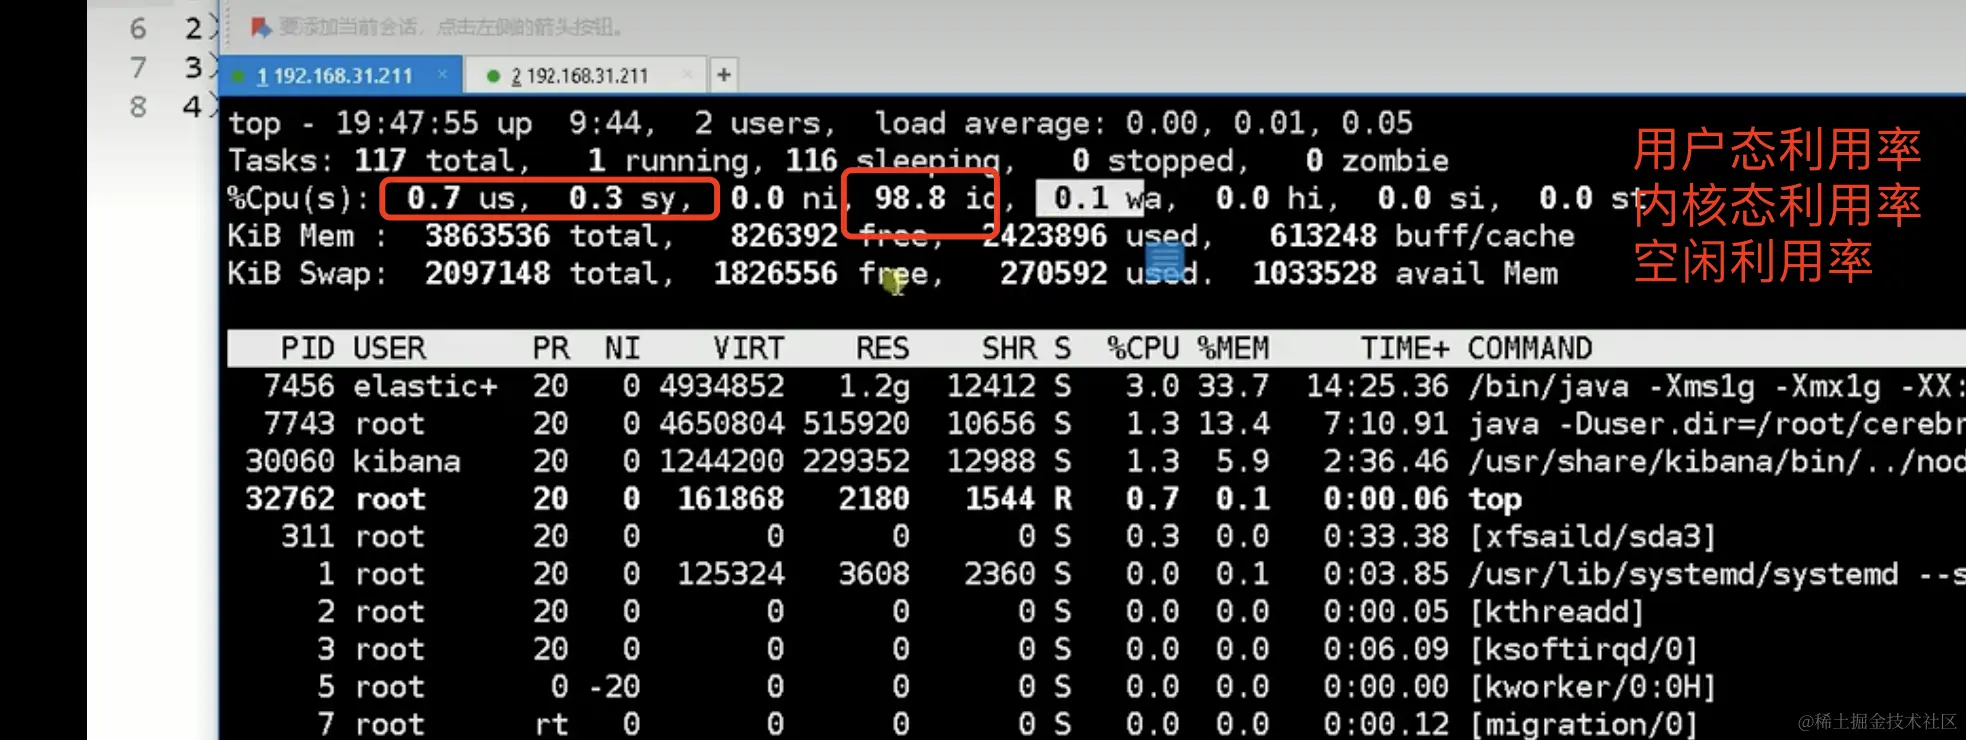Screen dimensions: 1966x740
Task: Click the 98.8 id CPU value
Action: click(935, 198)
